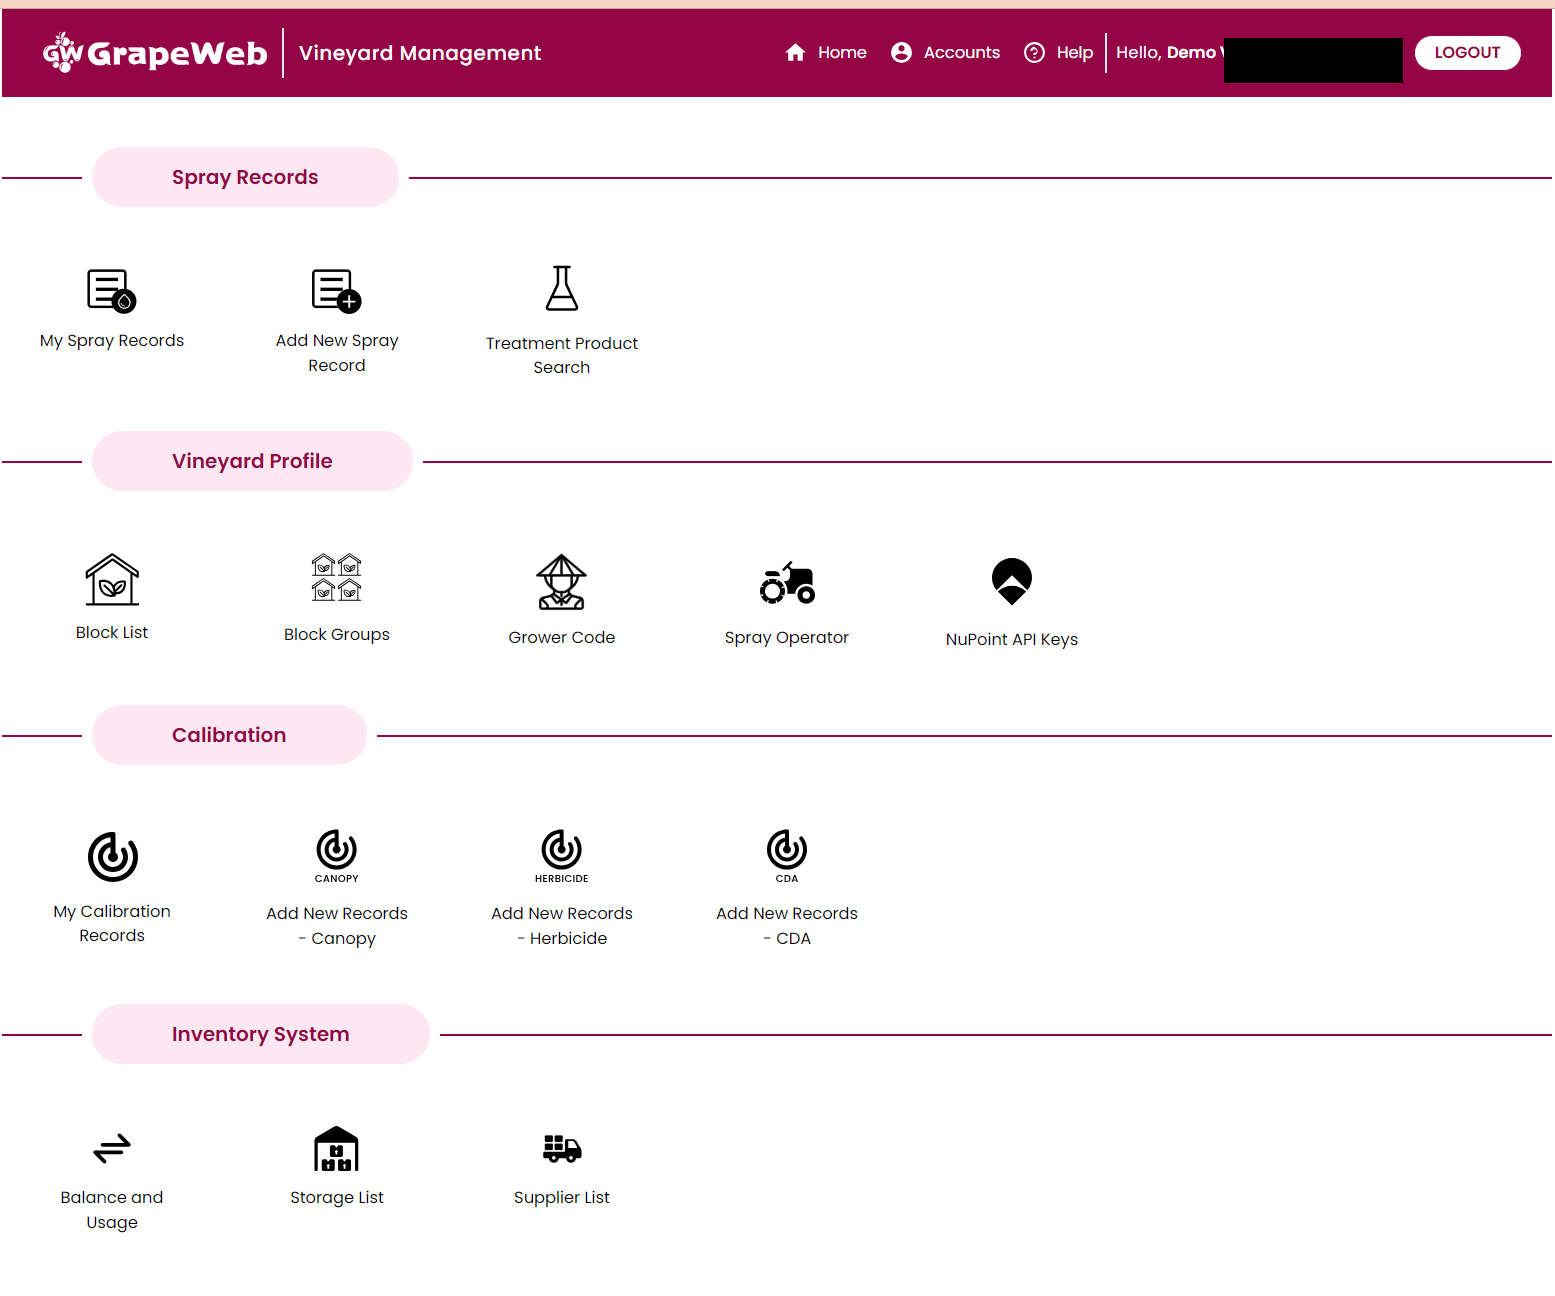Click the GrapeWeb logo
1555x1296 pixels.
[x=155, y=52]
